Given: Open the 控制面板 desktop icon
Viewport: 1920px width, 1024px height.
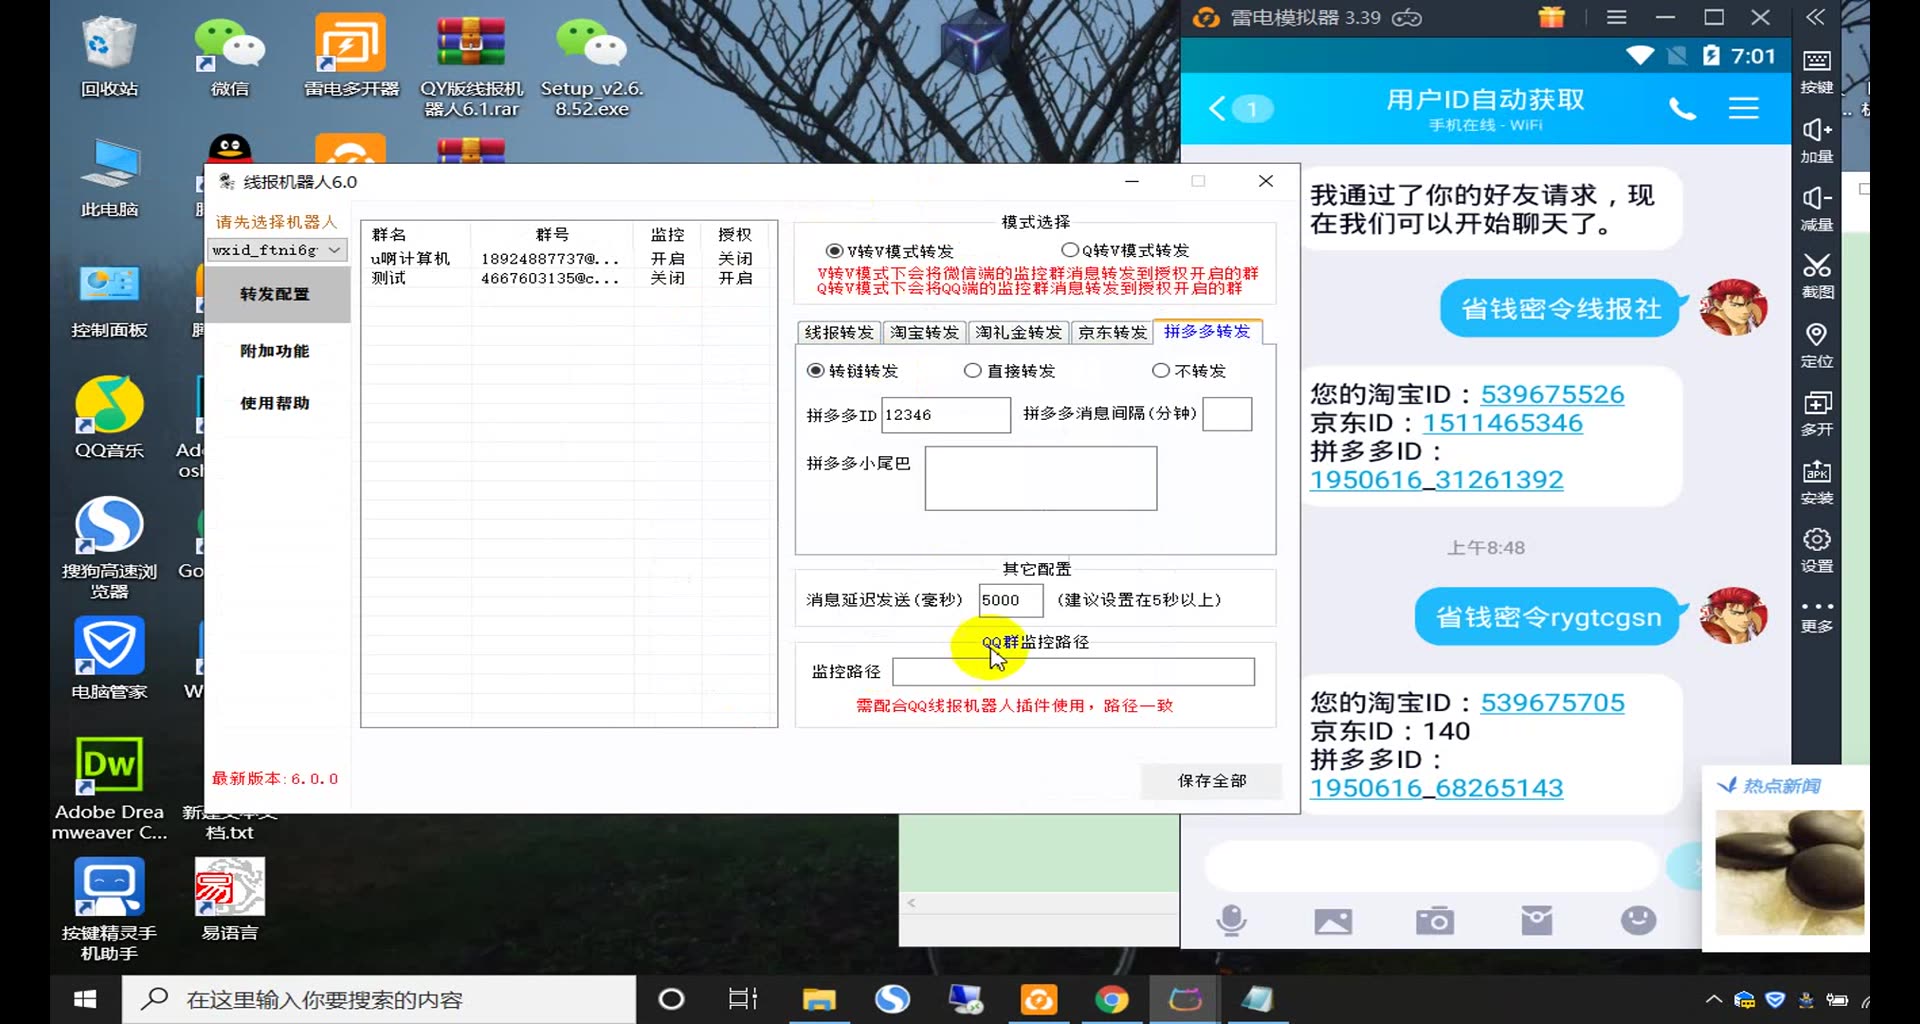Looking at the screenshot, I should pos(109,300).
